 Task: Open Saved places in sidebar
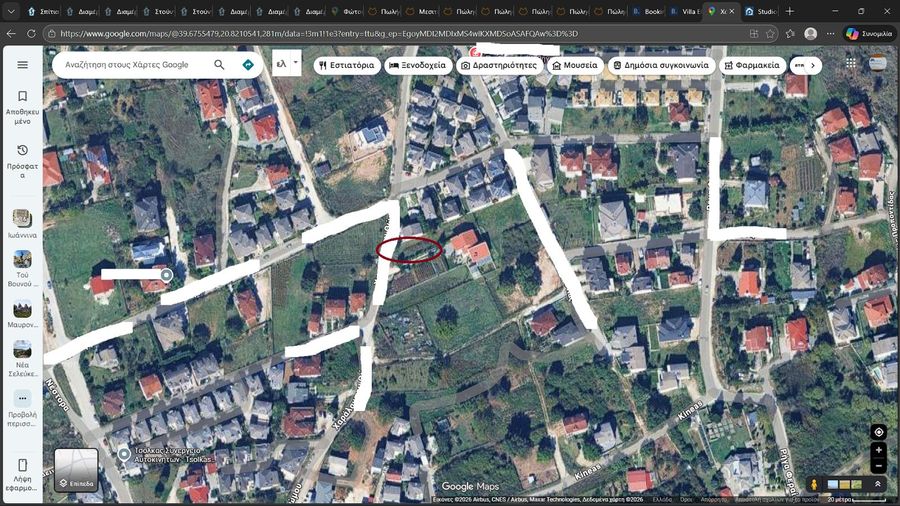pyautogui.click(x=22, y=105)
